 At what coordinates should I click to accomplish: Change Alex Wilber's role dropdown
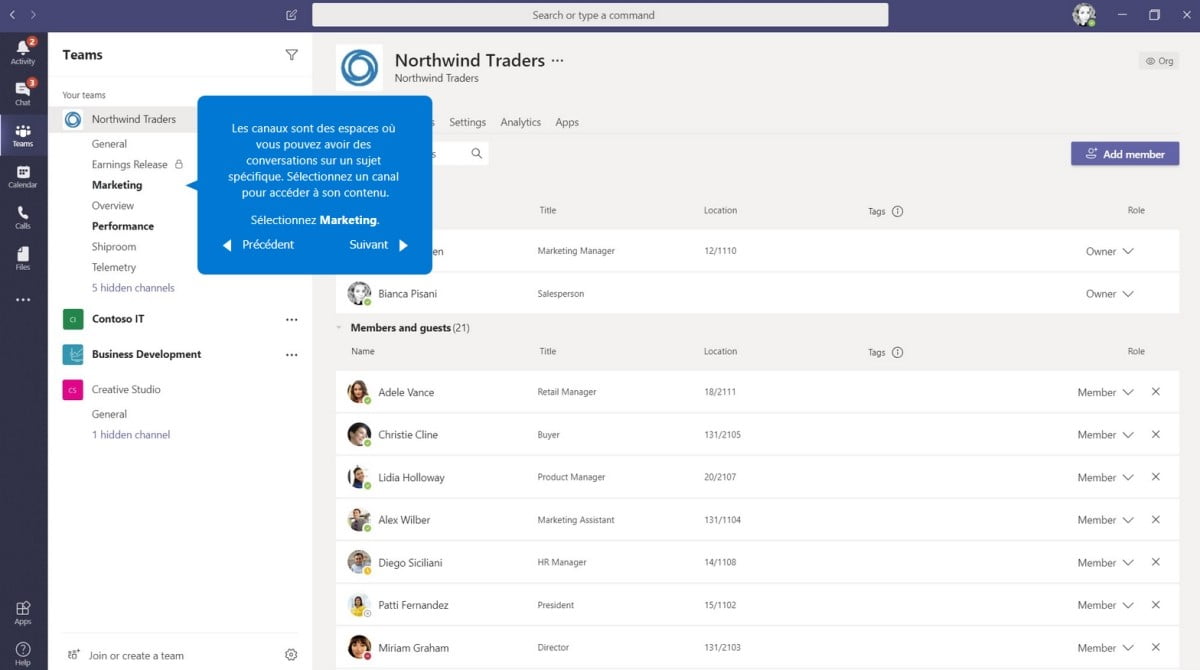(1106, 520)
